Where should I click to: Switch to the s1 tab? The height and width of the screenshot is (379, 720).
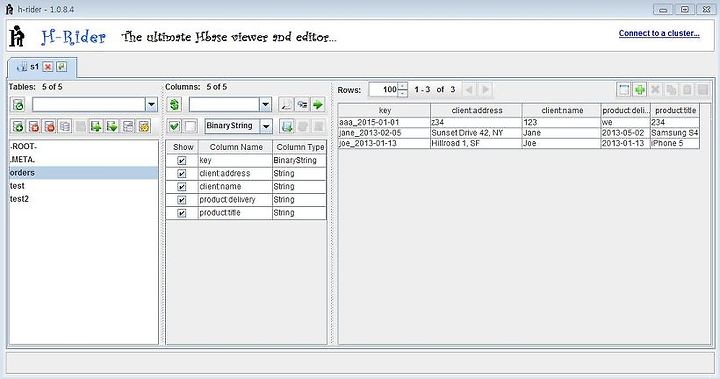[34, 67]
